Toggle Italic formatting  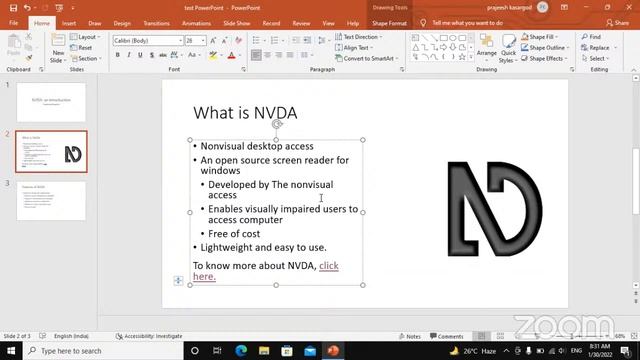(129, 55)
